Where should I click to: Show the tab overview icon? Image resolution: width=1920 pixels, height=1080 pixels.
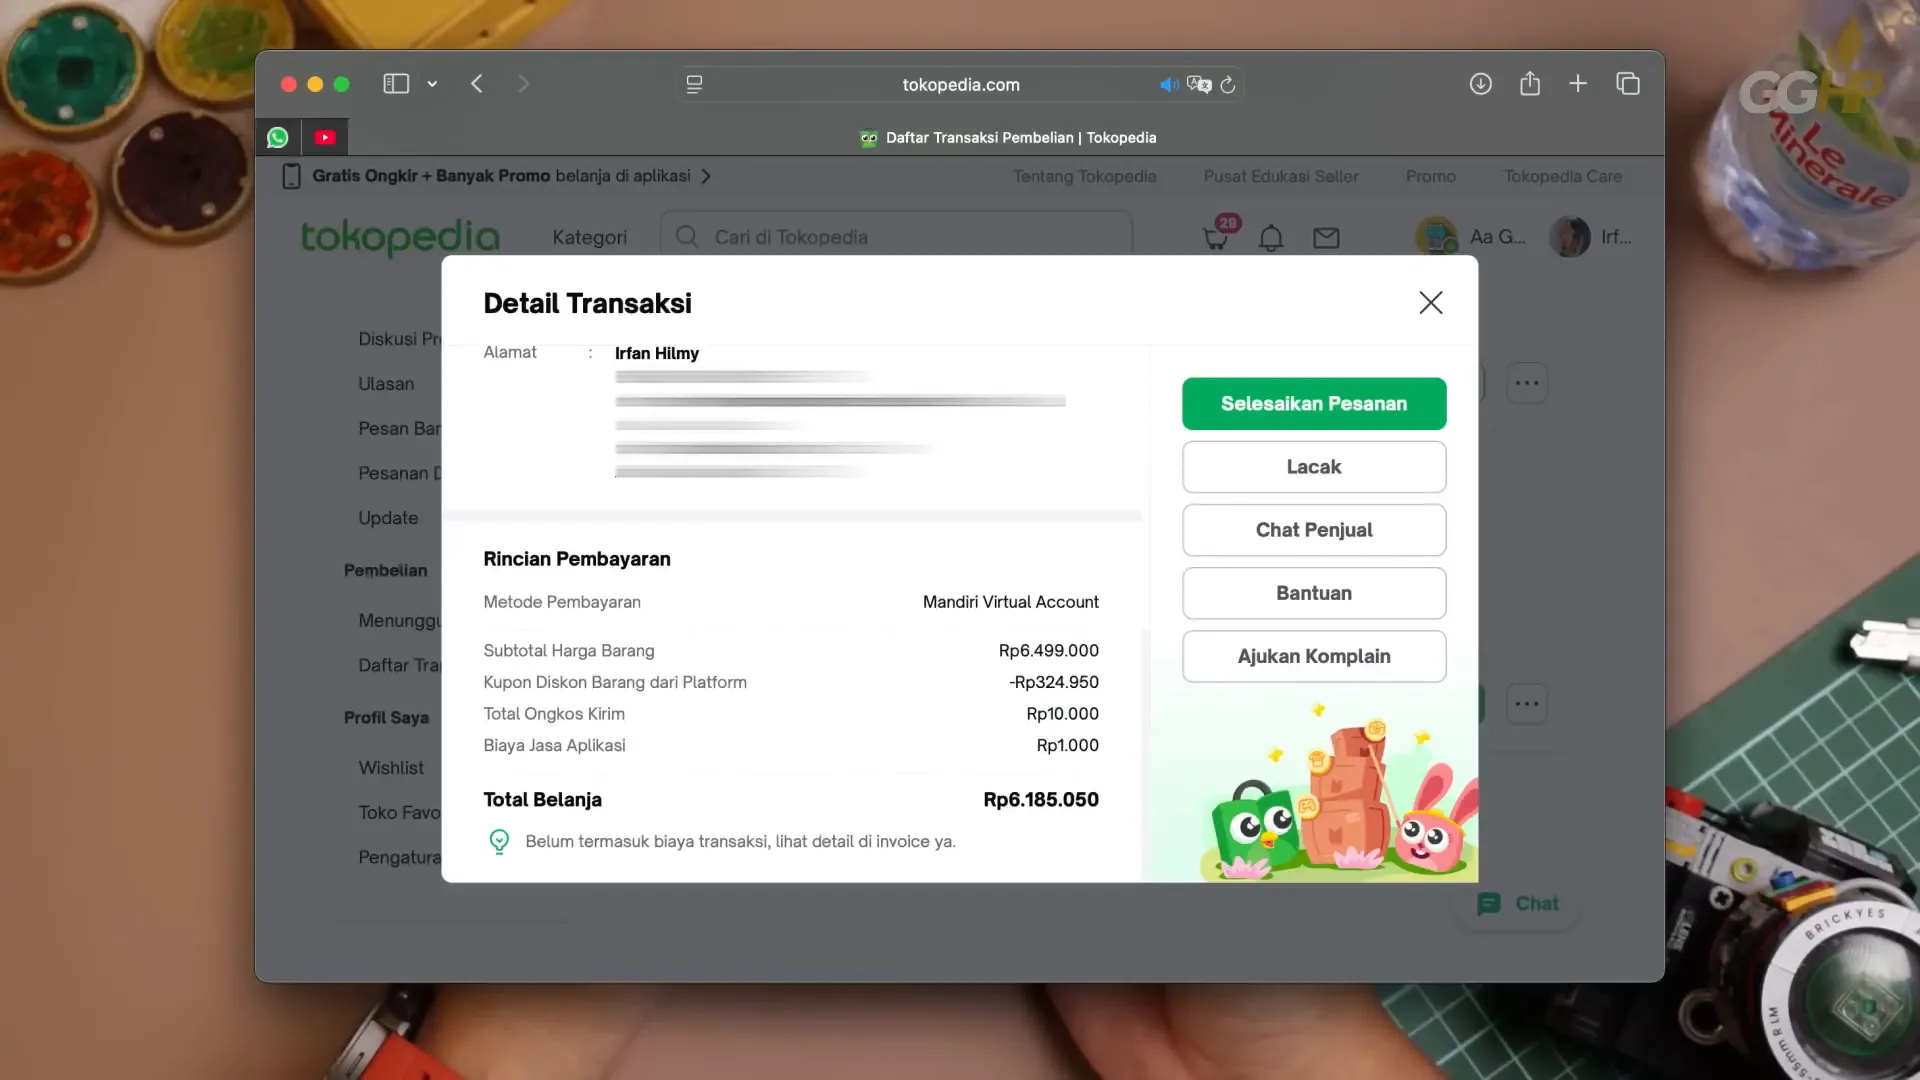point(1628,84)
